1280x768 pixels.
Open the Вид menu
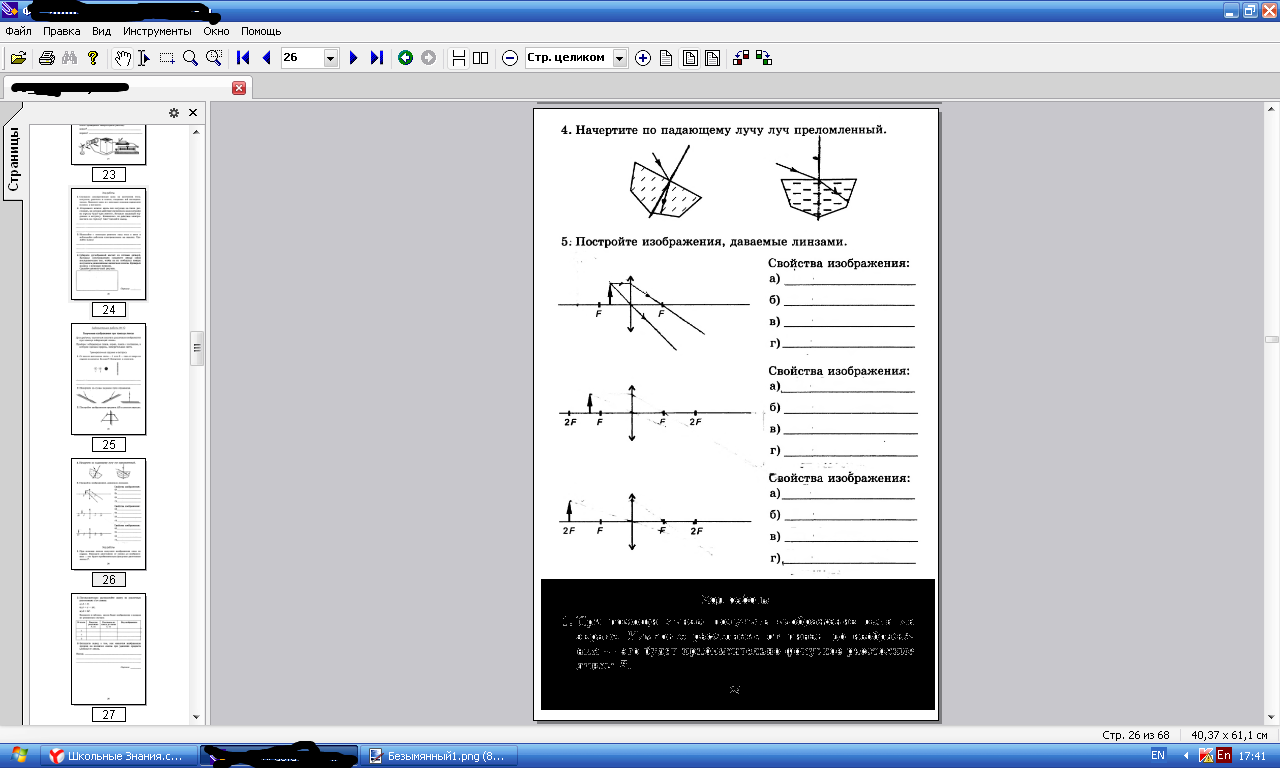101,31
